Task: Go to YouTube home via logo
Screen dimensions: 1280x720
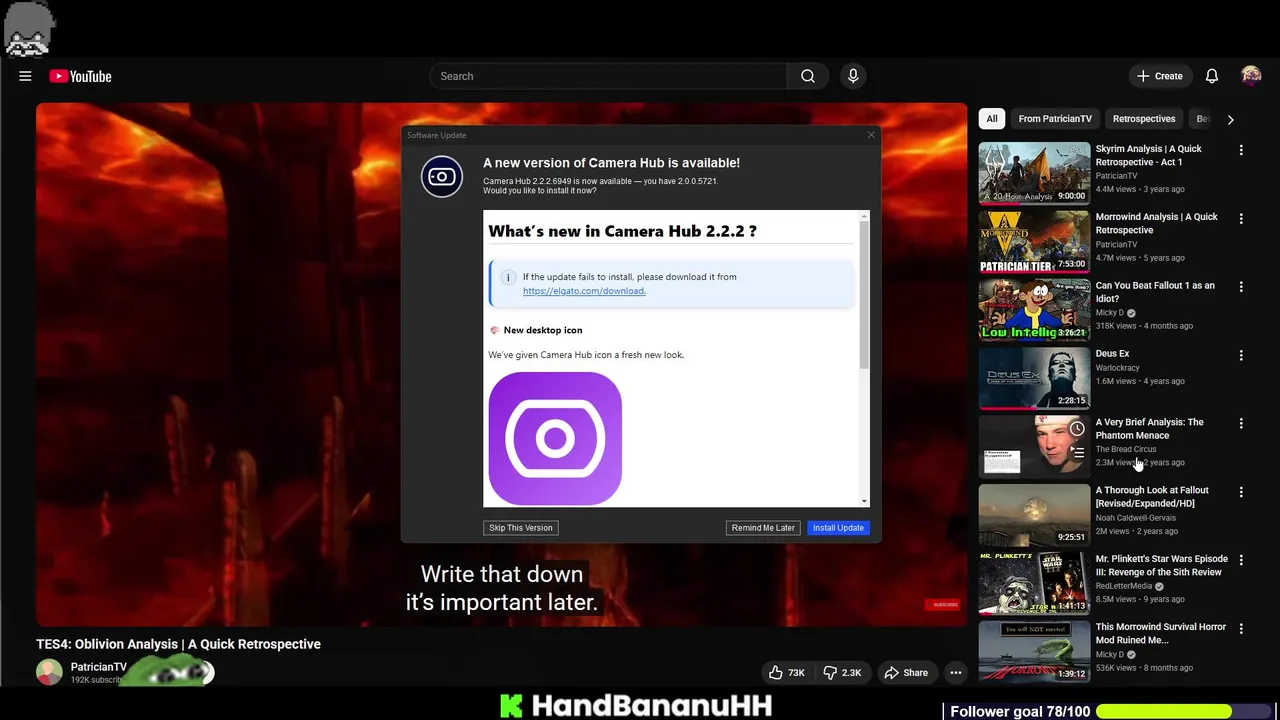Action: 80,76
